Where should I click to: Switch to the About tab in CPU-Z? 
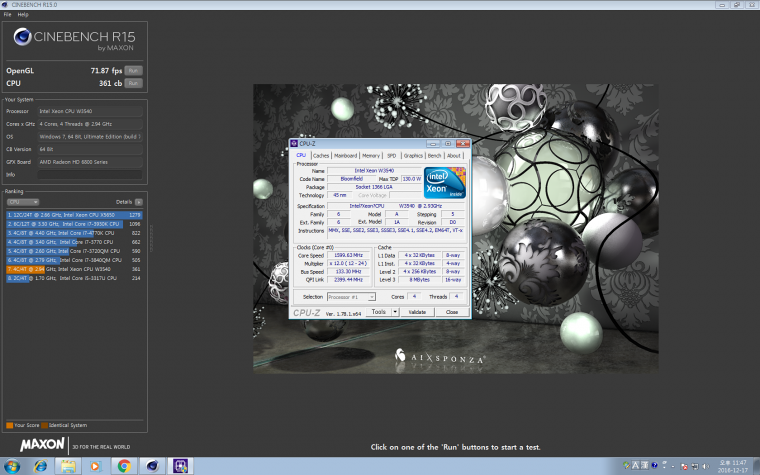pos(454,156)
